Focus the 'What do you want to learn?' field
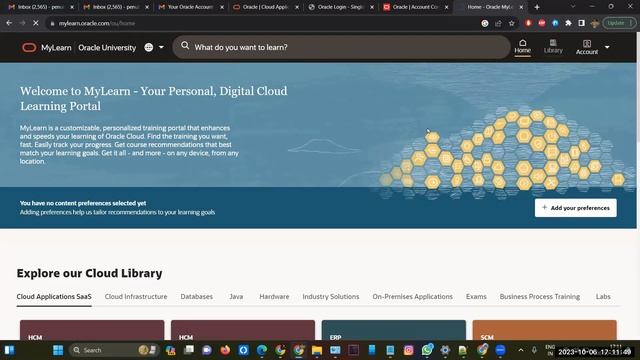This screenshot has width=640, height=360. [x=341, y=47]
